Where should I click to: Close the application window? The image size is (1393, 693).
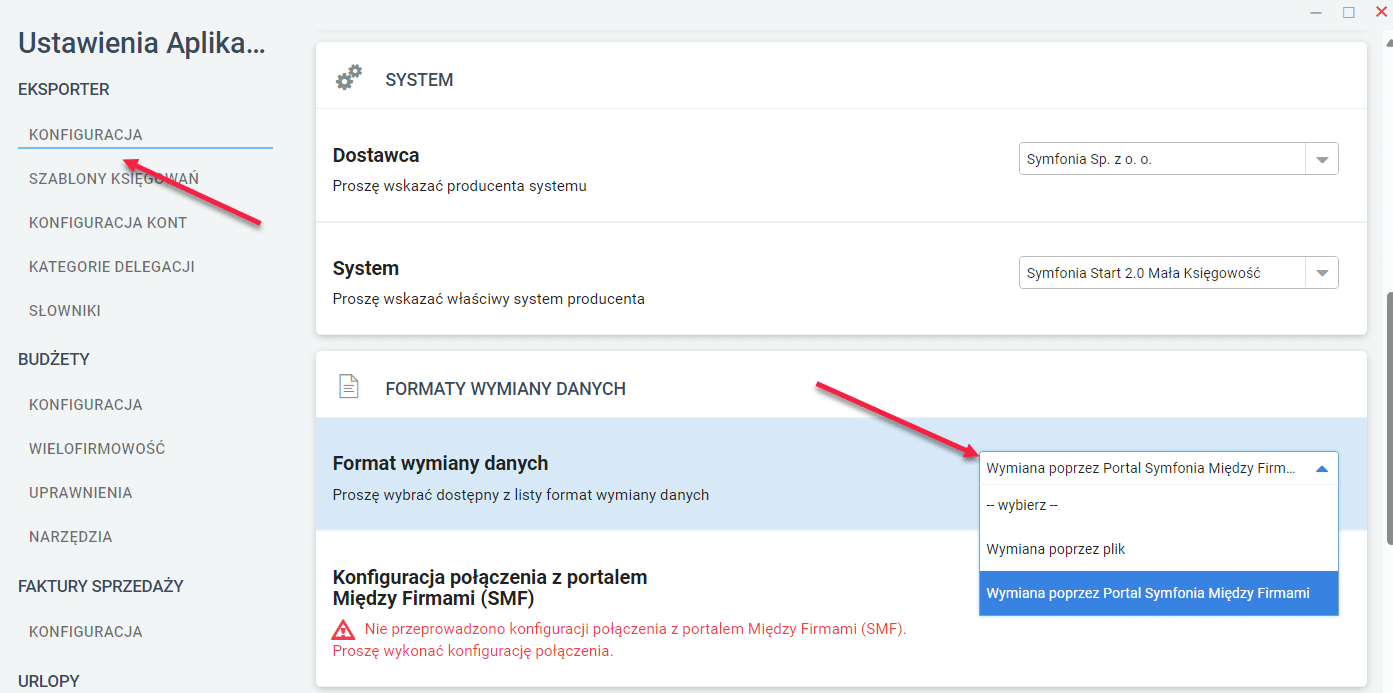pyautogui.click(x=1381, y=11)
